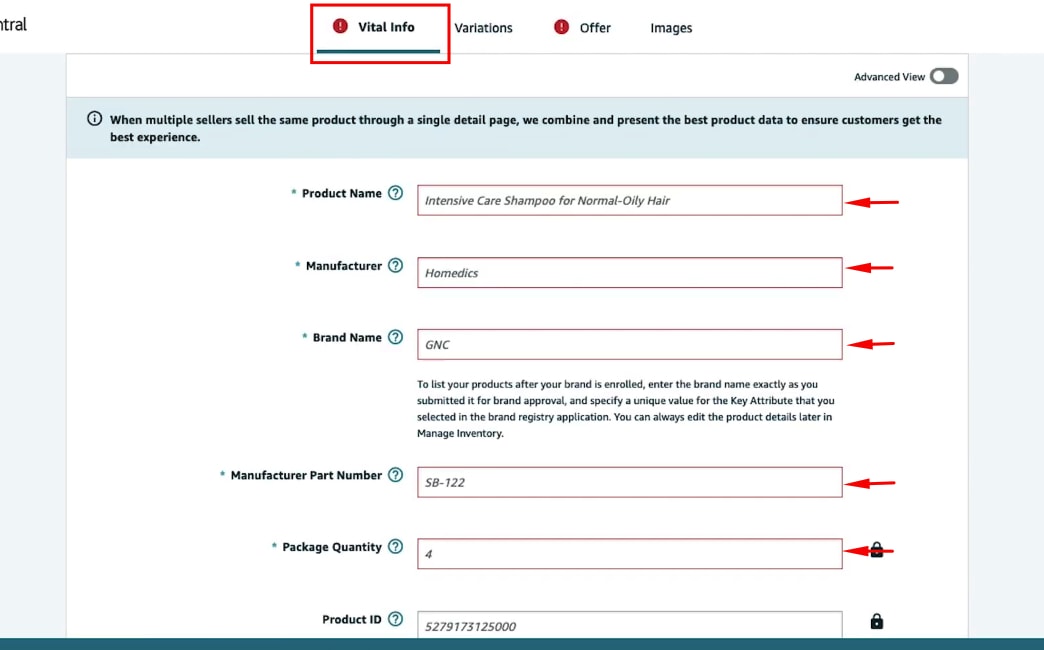Click Manufacturer Part Number field SB-122
Viewport: 1044px width, 650px height.
tap(629, 482)
